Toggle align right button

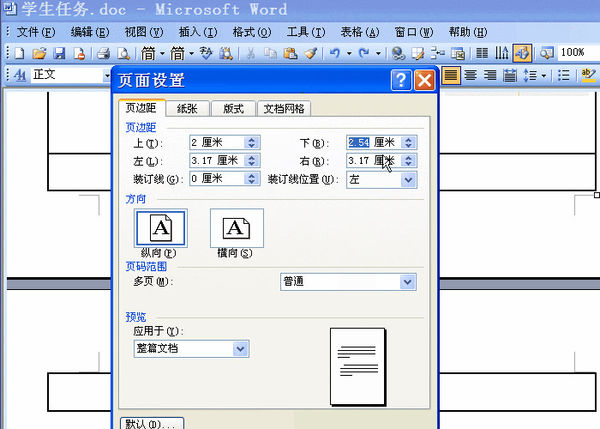[x=490, y=75]
